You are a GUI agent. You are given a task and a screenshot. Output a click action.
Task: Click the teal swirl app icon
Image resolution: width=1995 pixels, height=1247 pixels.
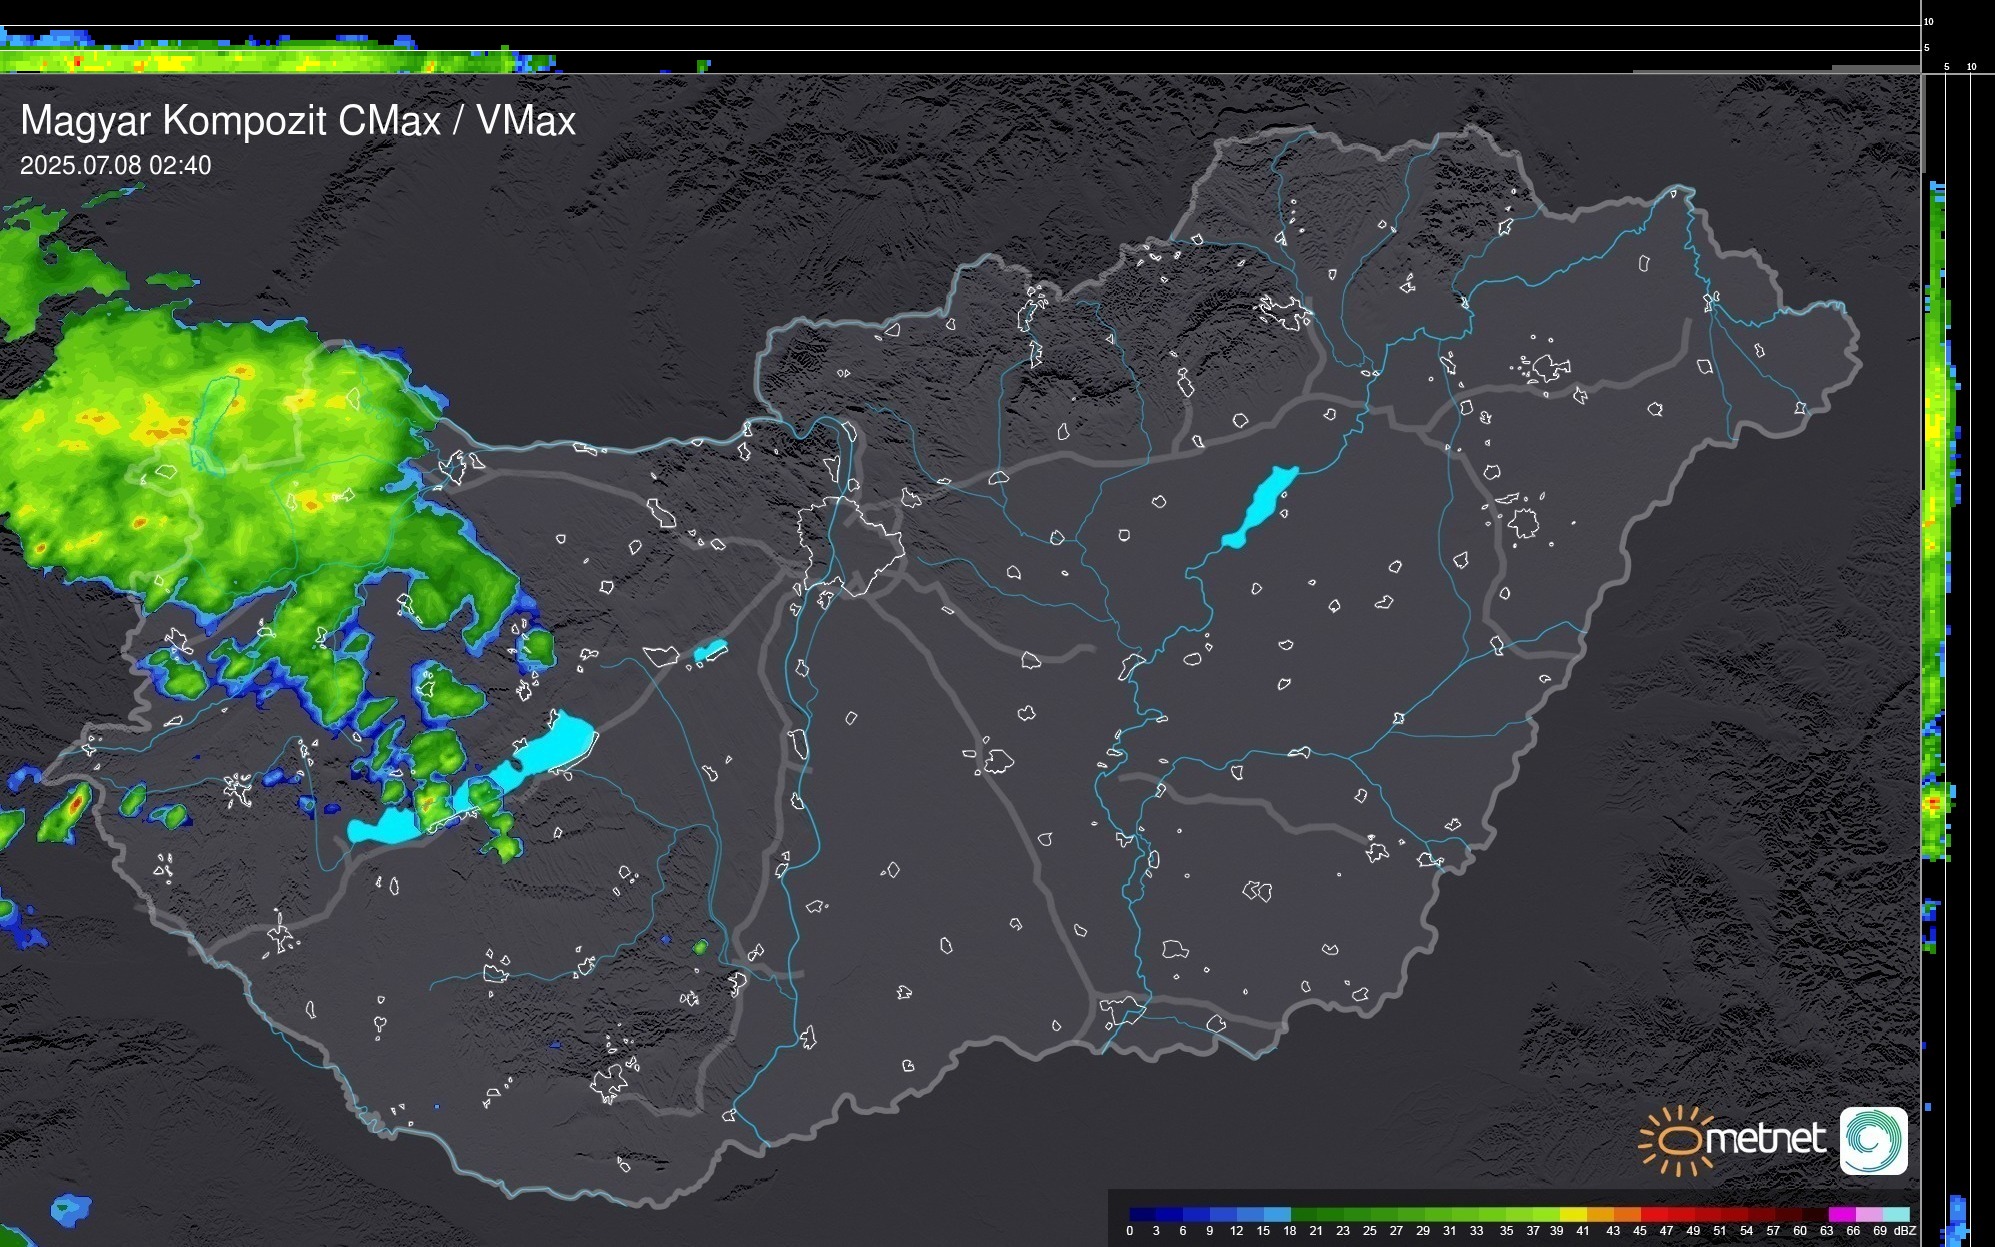[1873, 1140]
